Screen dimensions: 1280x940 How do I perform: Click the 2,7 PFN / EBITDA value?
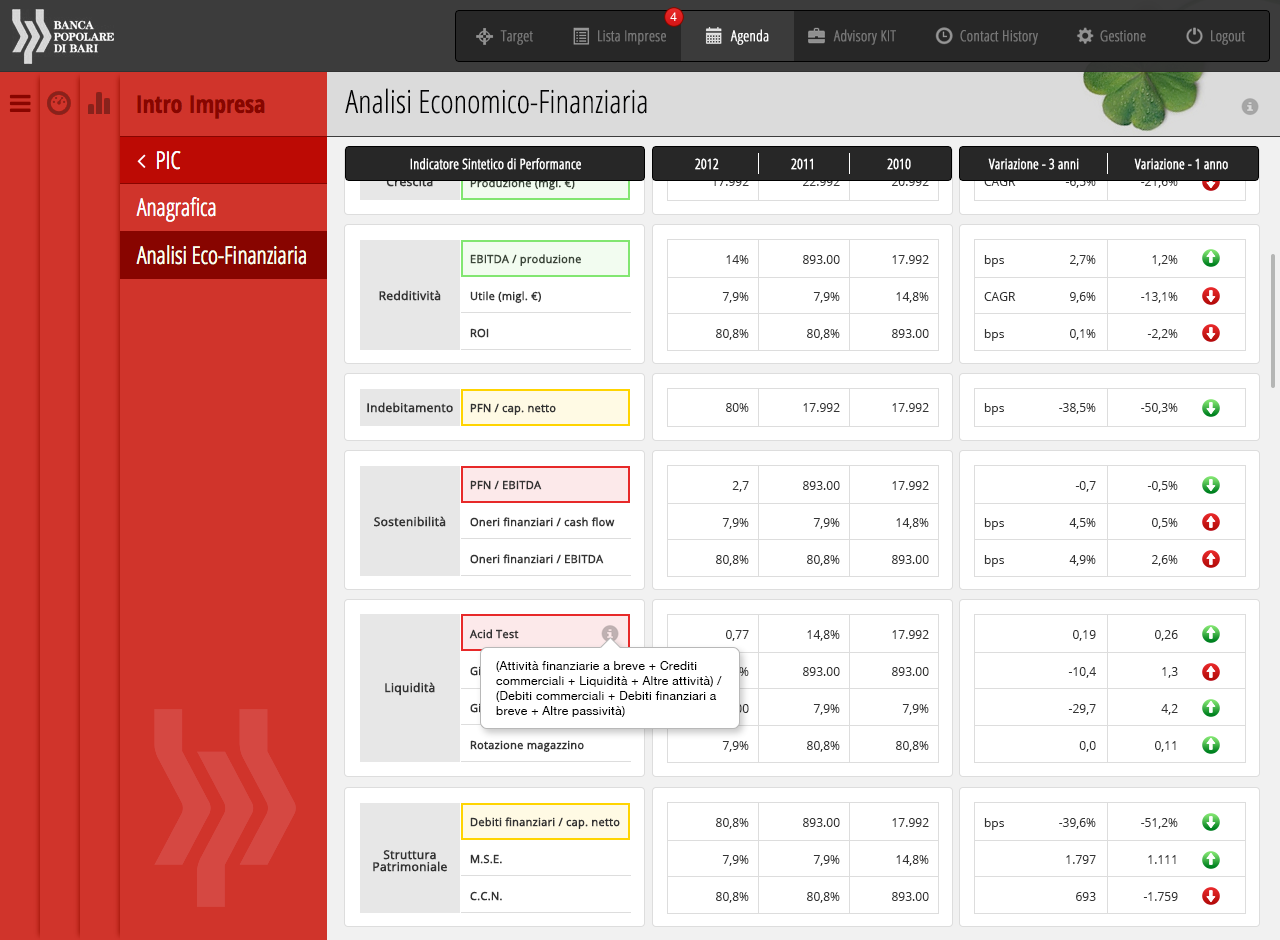point(740,485)
